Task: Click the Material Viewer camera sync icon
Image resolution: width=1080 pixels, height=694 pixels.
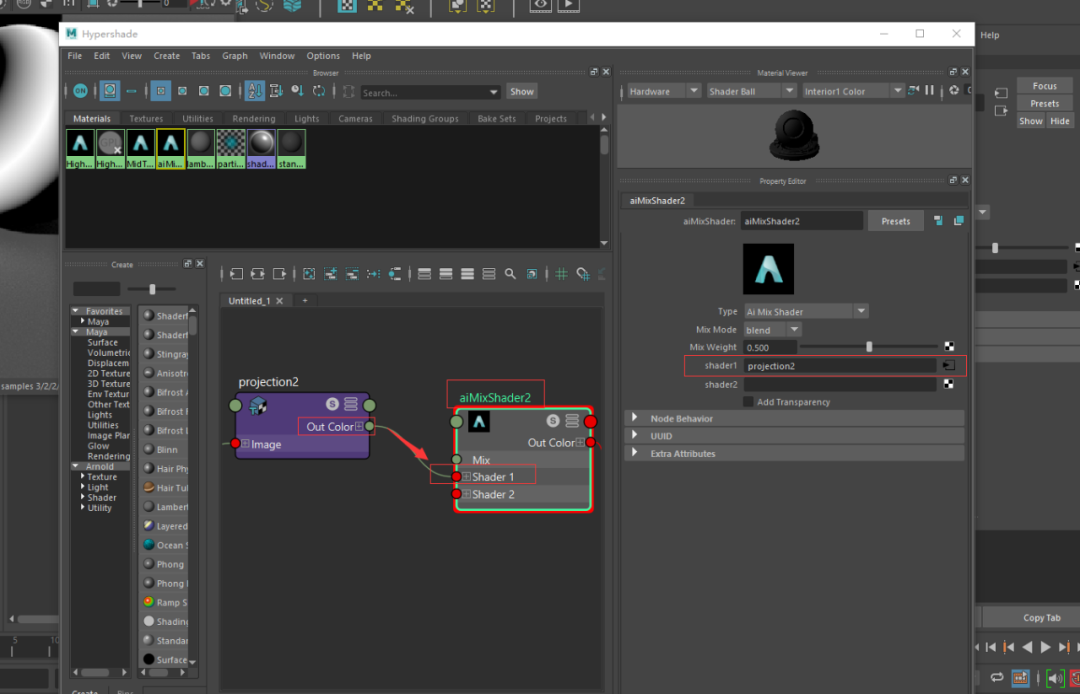Action: tap(913, 90)
